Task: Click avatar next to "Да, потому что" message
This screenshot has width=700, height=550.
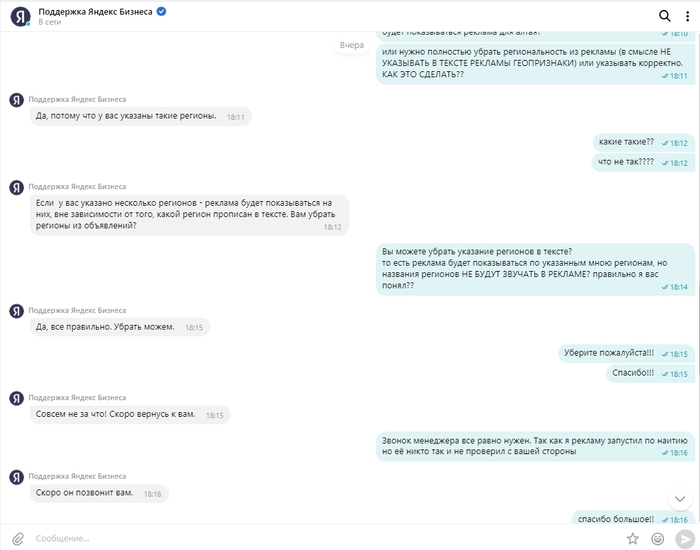Action: click(16, 100)
